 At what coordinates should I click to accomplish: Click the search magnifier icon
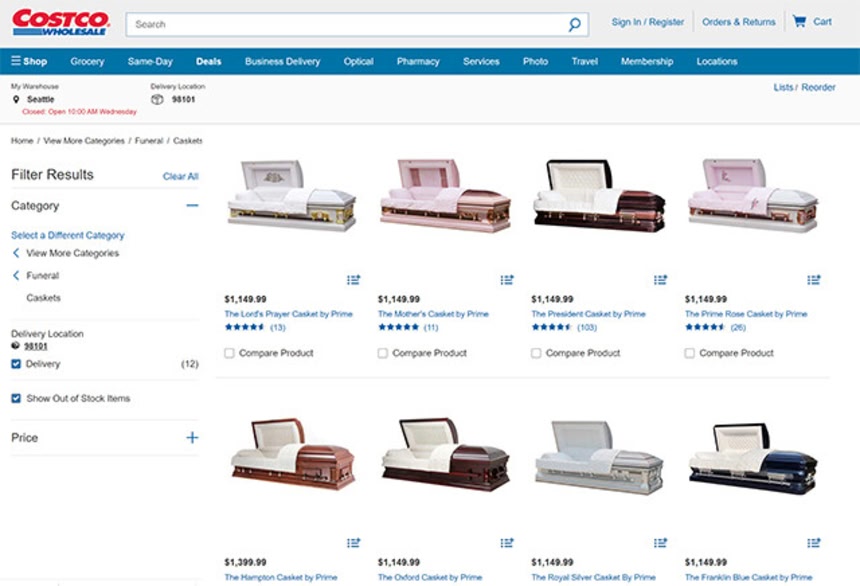coord(574,24)
